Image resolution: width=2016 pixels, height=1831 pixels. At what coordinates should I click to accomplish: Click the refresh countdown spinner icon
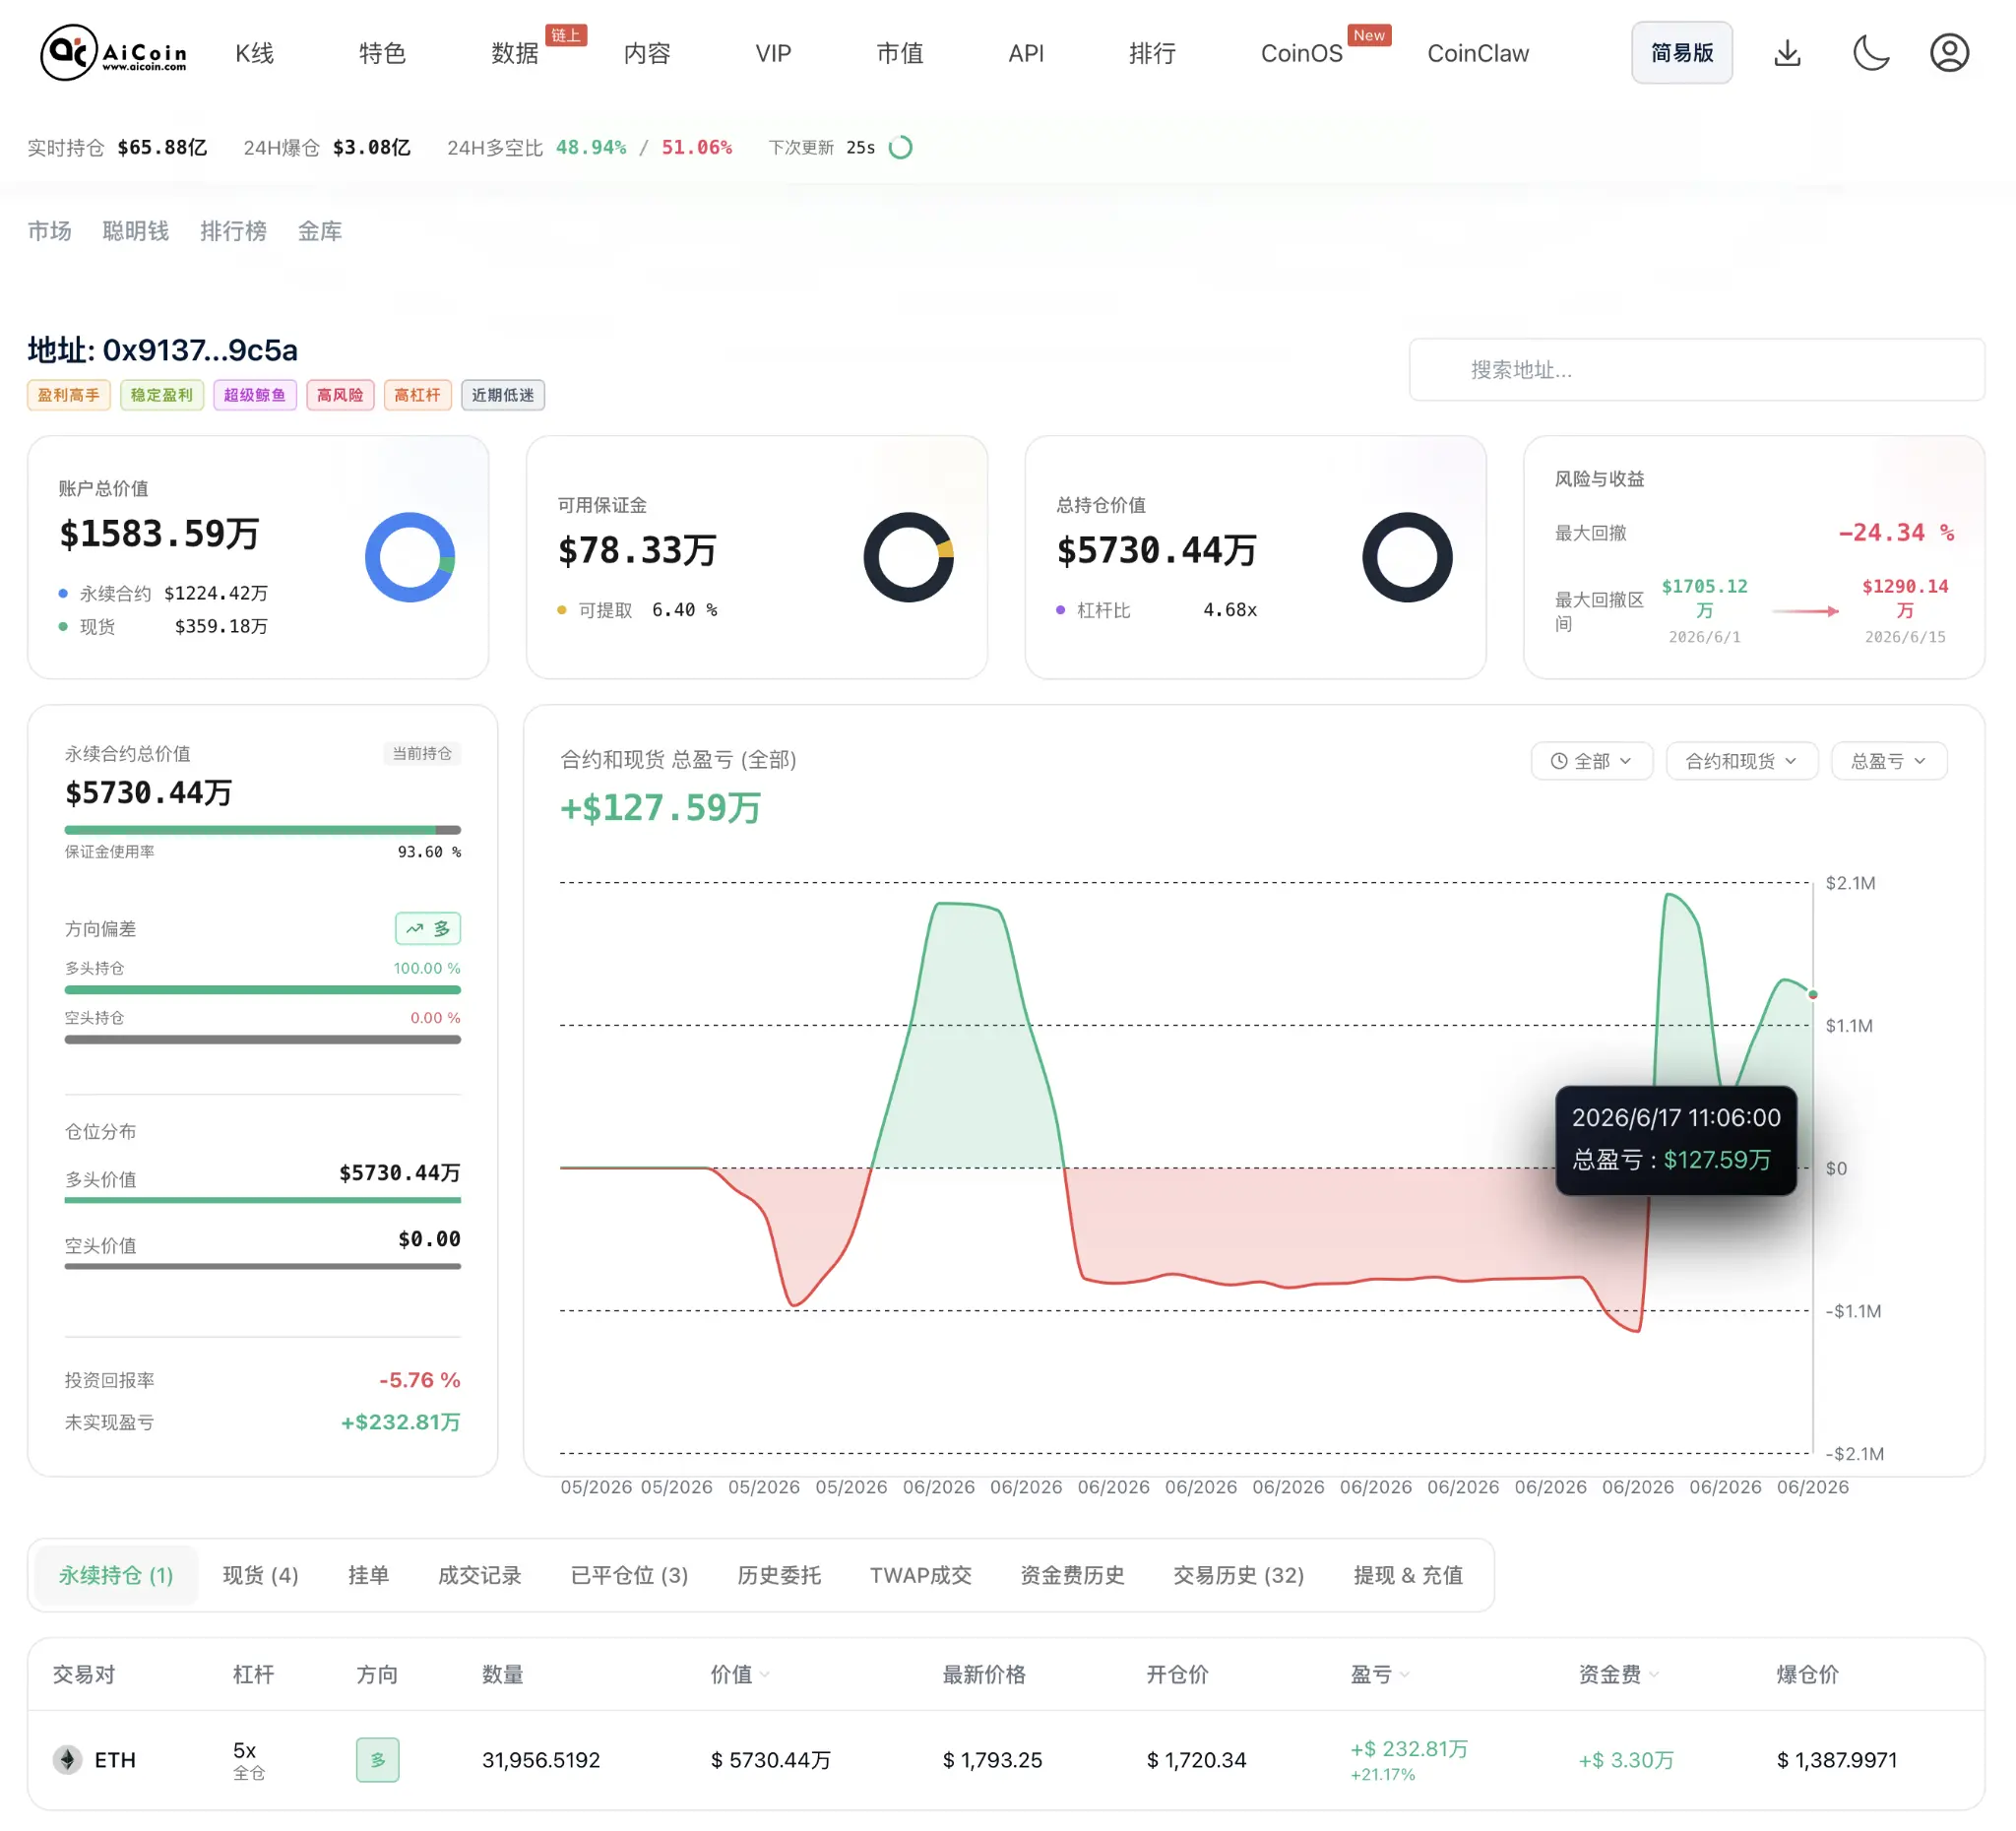(x=900, y=148)
